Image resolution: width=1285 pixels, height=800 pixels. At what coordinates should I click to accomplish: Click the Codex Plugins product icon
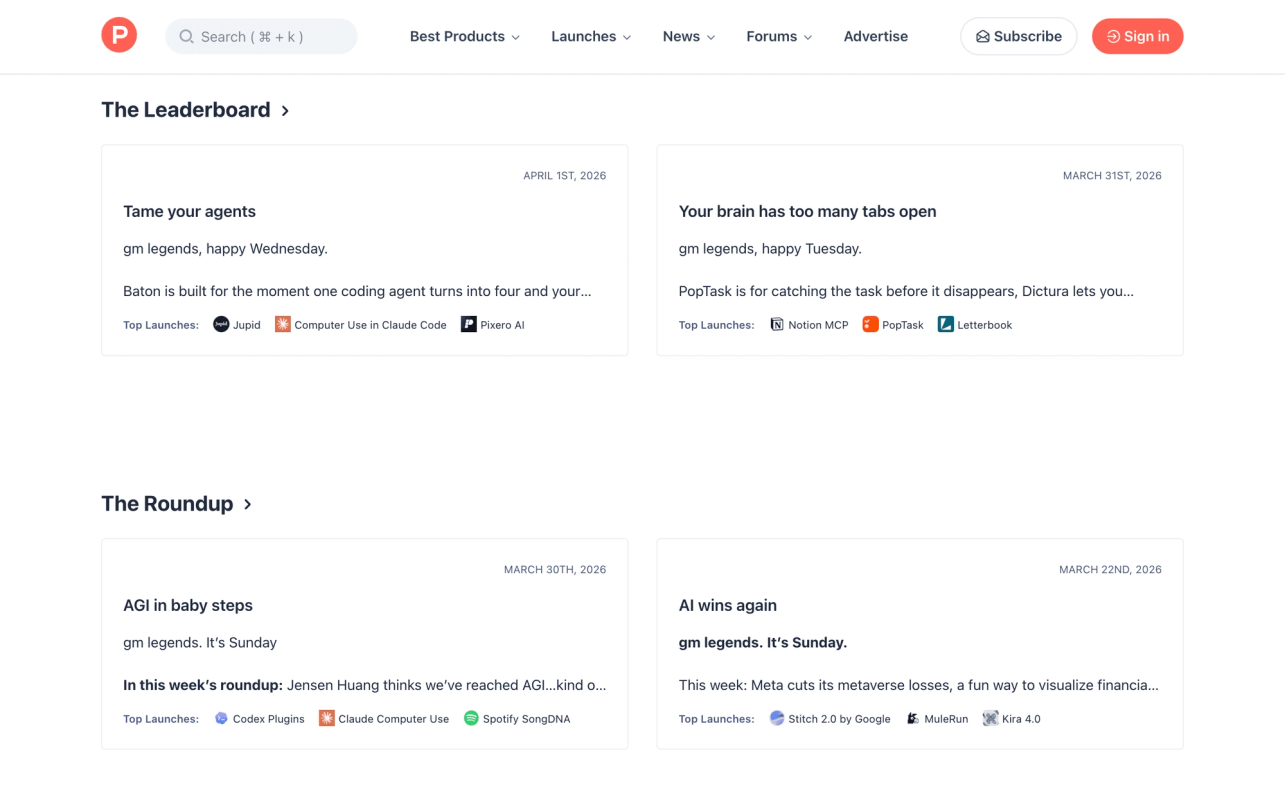[221, 718]
